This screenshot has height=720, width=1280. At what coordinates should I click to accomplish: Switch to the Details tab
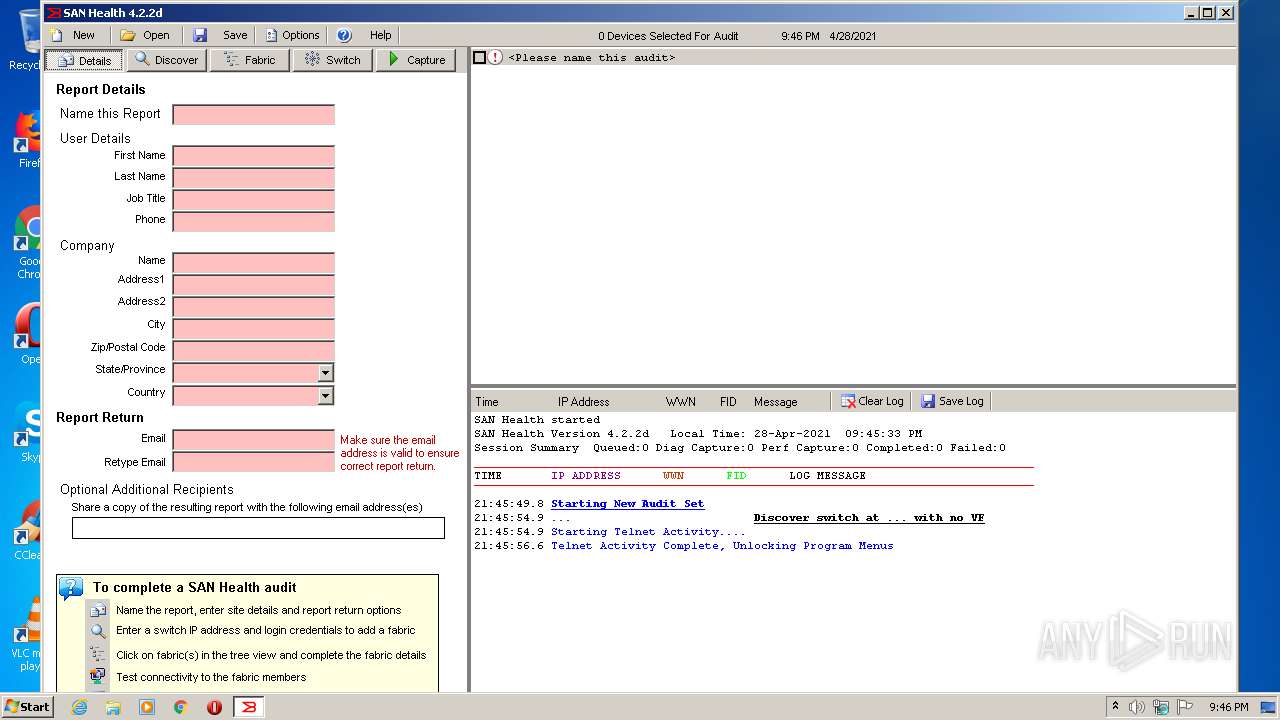click(84, 60)
